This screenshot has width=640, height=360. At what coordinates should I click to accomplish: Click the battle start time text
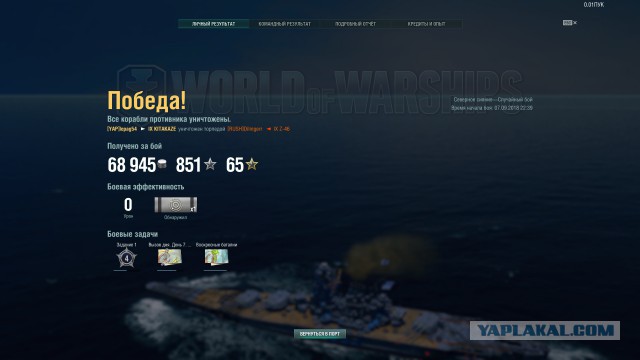[x=492, y=108]
